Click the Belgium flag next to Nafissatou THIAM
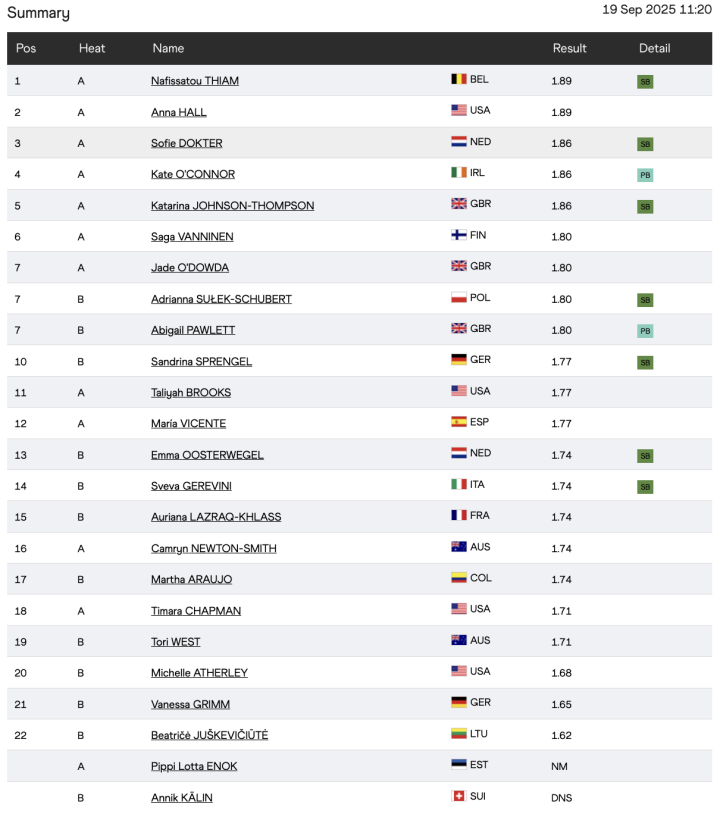The image size is (720, 814). click(x=459, y=80)
